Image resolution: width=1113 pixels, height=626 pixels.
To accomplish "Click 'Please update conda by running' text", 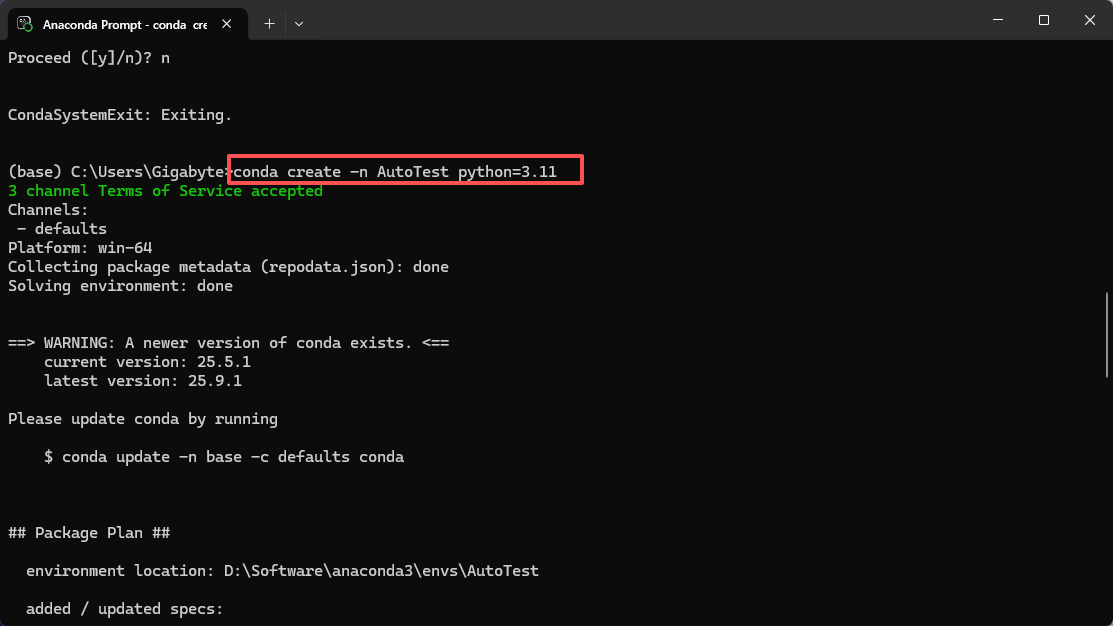I will [143, 419].
